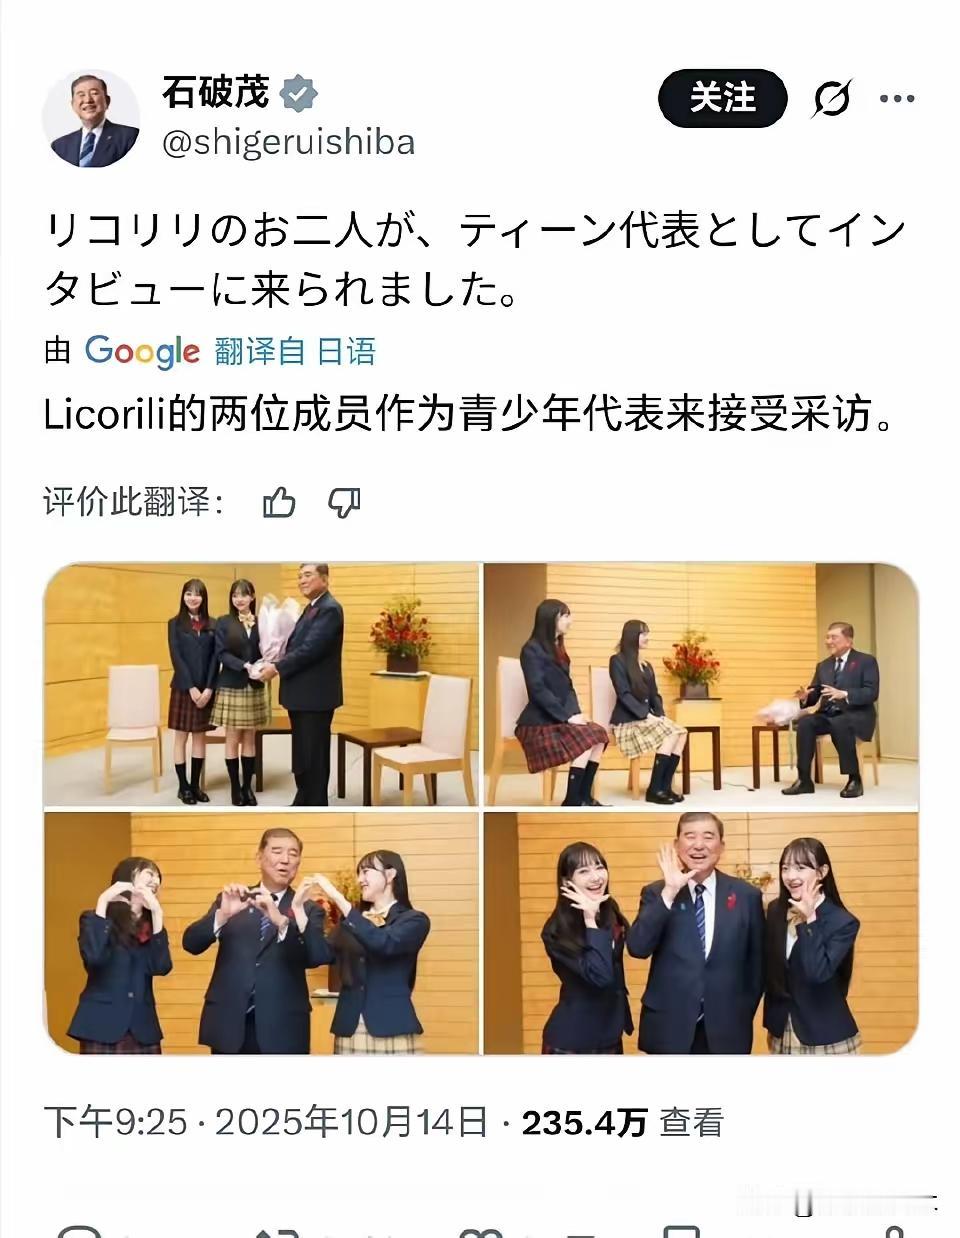Open the bottom-left heart gesture photo
The width and height of the screenshot is (960, 1238).
pyautogui.click(x=261, y=933)
